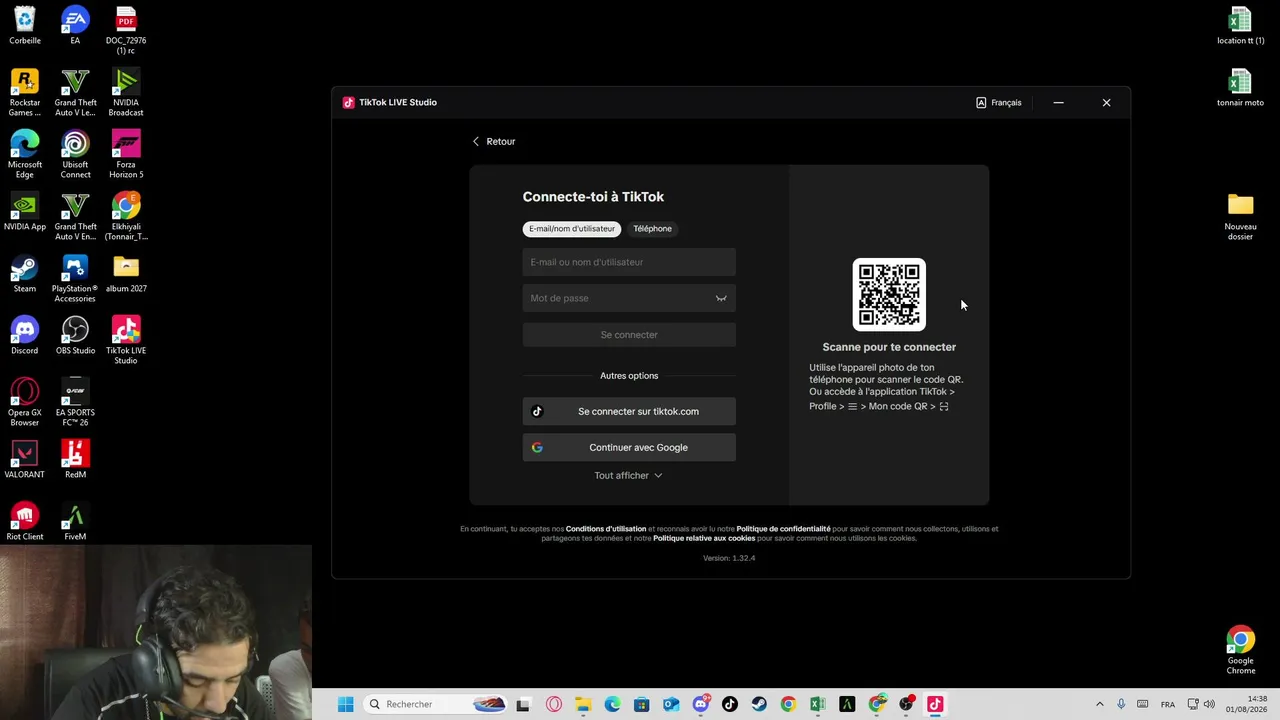Screen dimensions: 1280x720
Task: Go back with the Retour button
Action: pos(494,141)
